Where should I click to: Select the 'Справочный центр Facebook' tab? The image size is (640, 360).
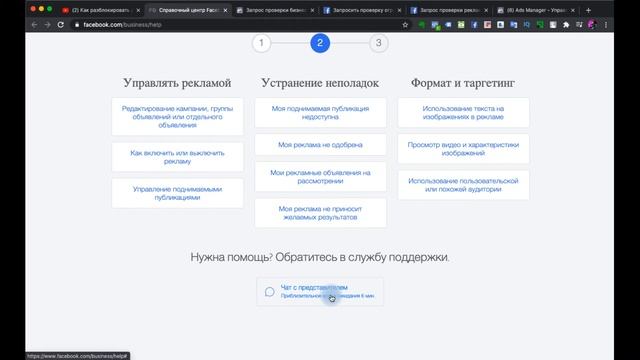point(188,10)
